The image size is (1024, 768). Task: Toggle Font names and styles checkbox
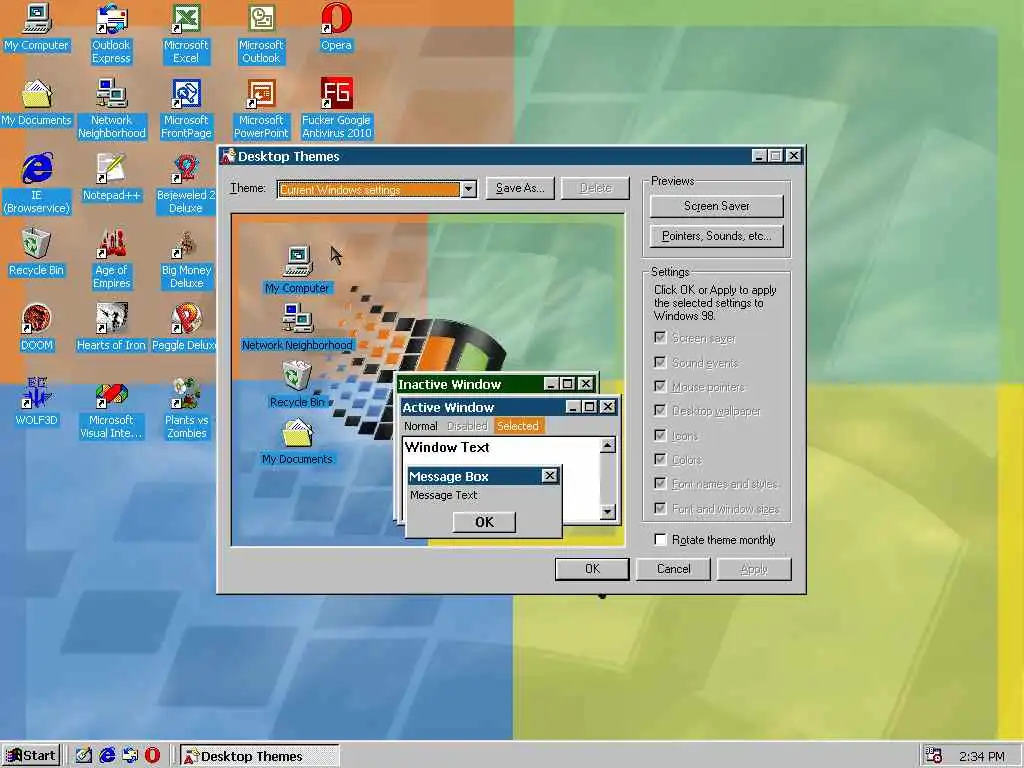[x=660, y=483]
